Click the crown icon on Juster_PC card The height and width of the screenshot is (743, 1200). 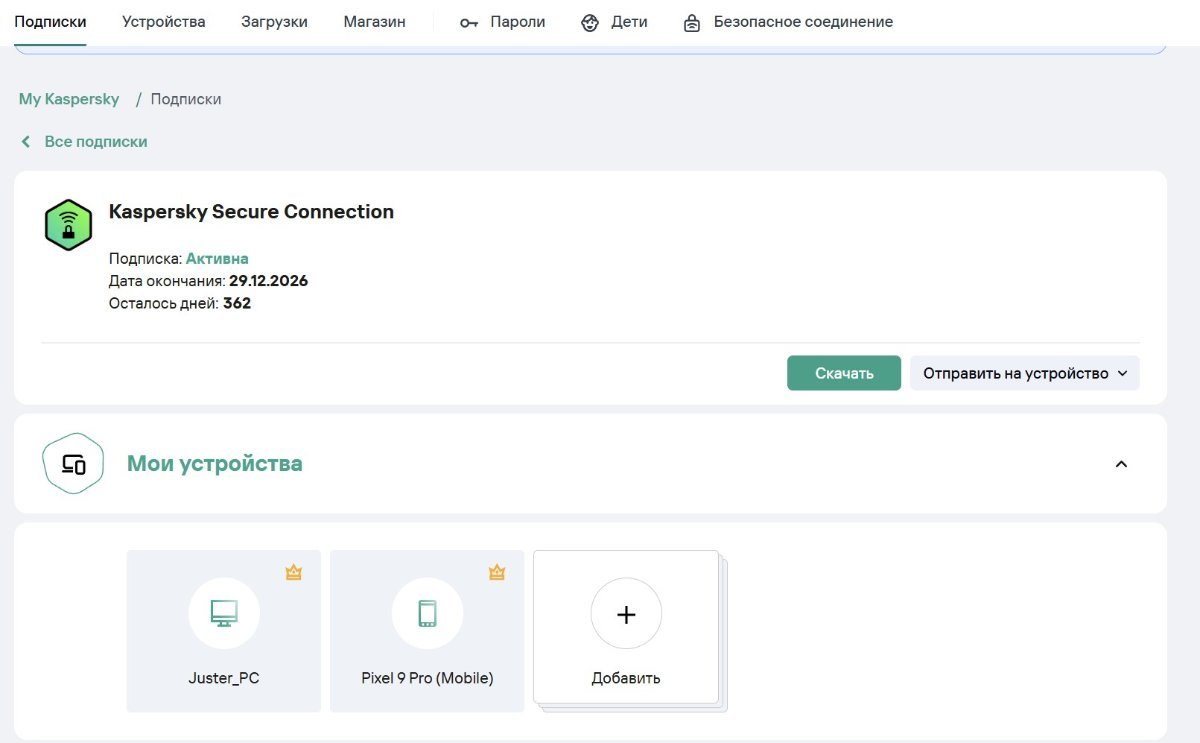click(293, 573)
